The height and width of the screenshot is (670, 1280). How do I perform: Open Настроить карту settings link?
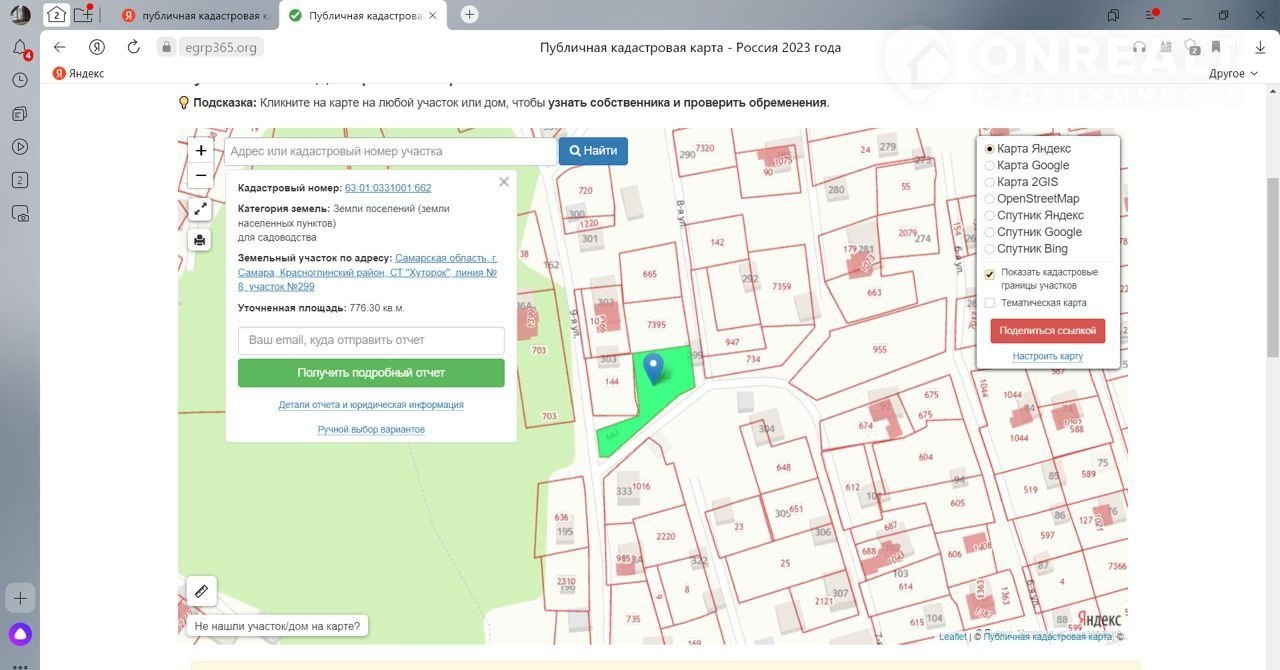(1047, 356)
